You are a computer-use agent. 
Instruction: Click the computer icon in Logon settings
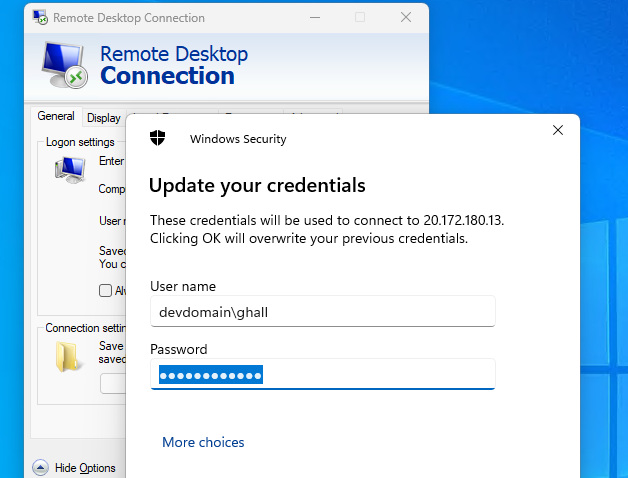70,169
